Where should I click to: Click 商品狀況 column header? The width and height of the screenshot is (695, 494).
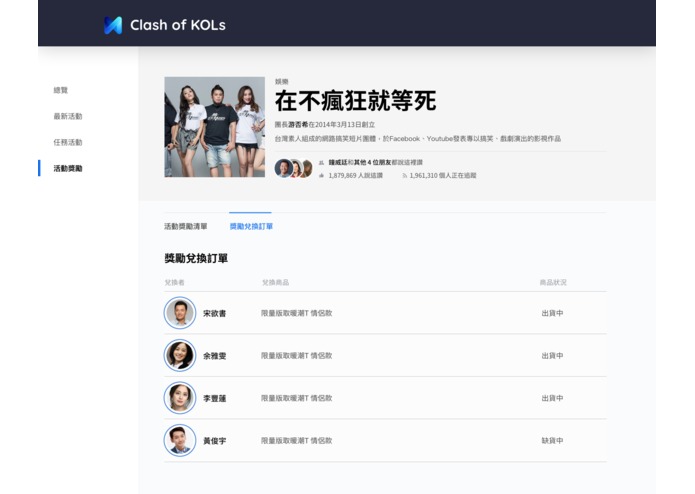point(553,283)
